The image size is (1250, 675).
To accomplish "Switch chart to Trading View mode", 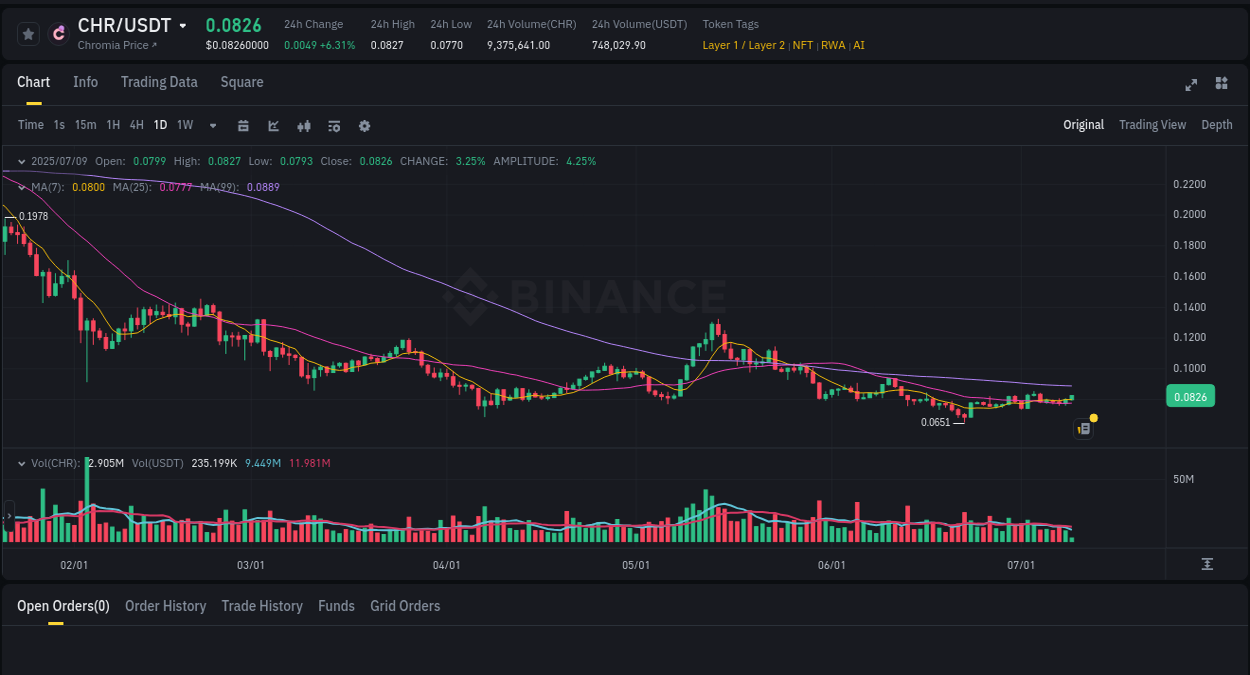I will coord(1152,124).
